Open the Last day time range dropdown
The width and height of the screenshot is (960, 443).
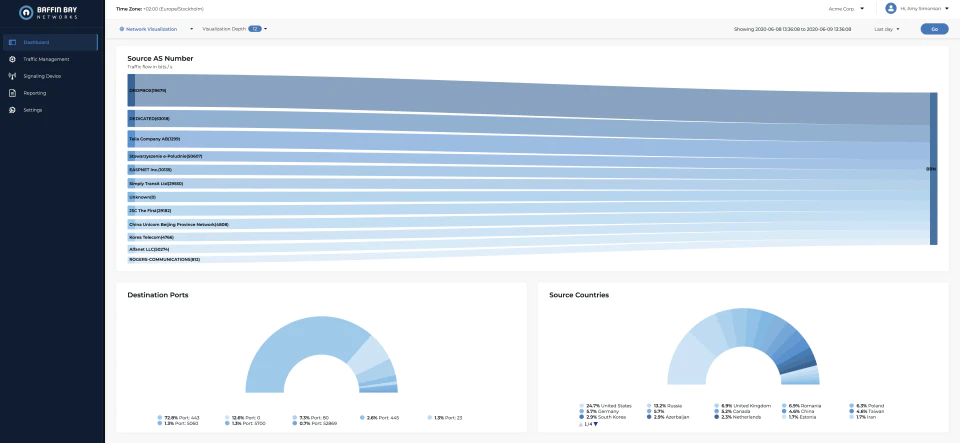click(x=887, y=29)
